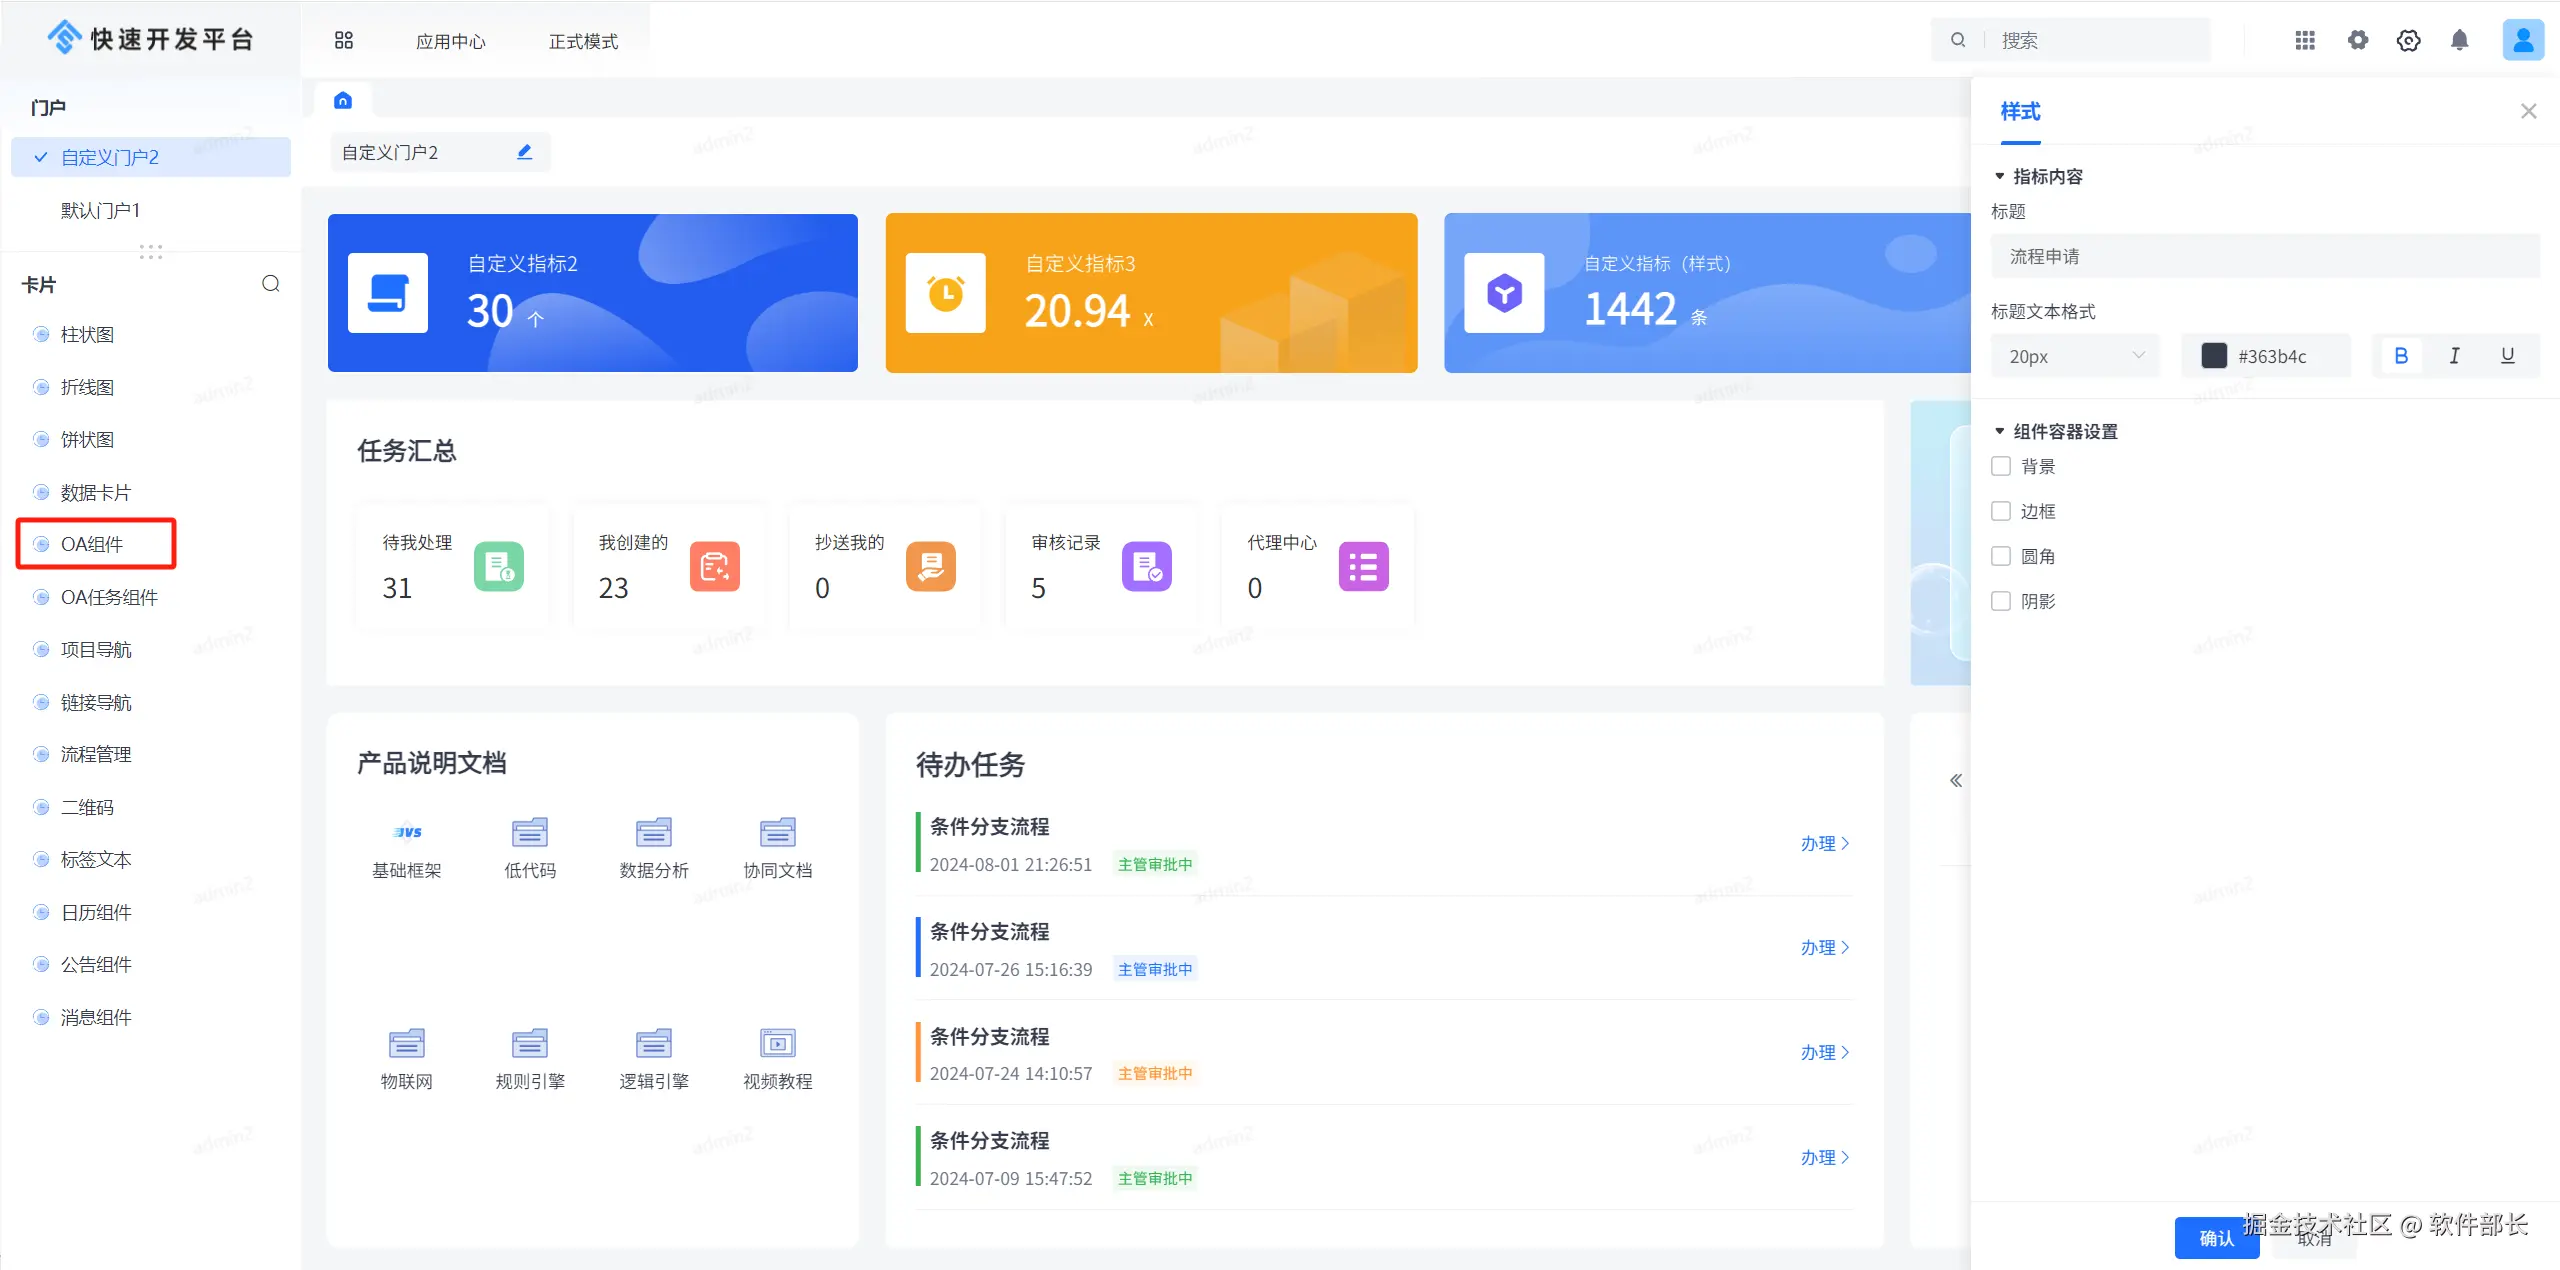Click the 待我处理 green task icon
Image resolution: width=2560 pixels, height=1270 pixels.
498,566
